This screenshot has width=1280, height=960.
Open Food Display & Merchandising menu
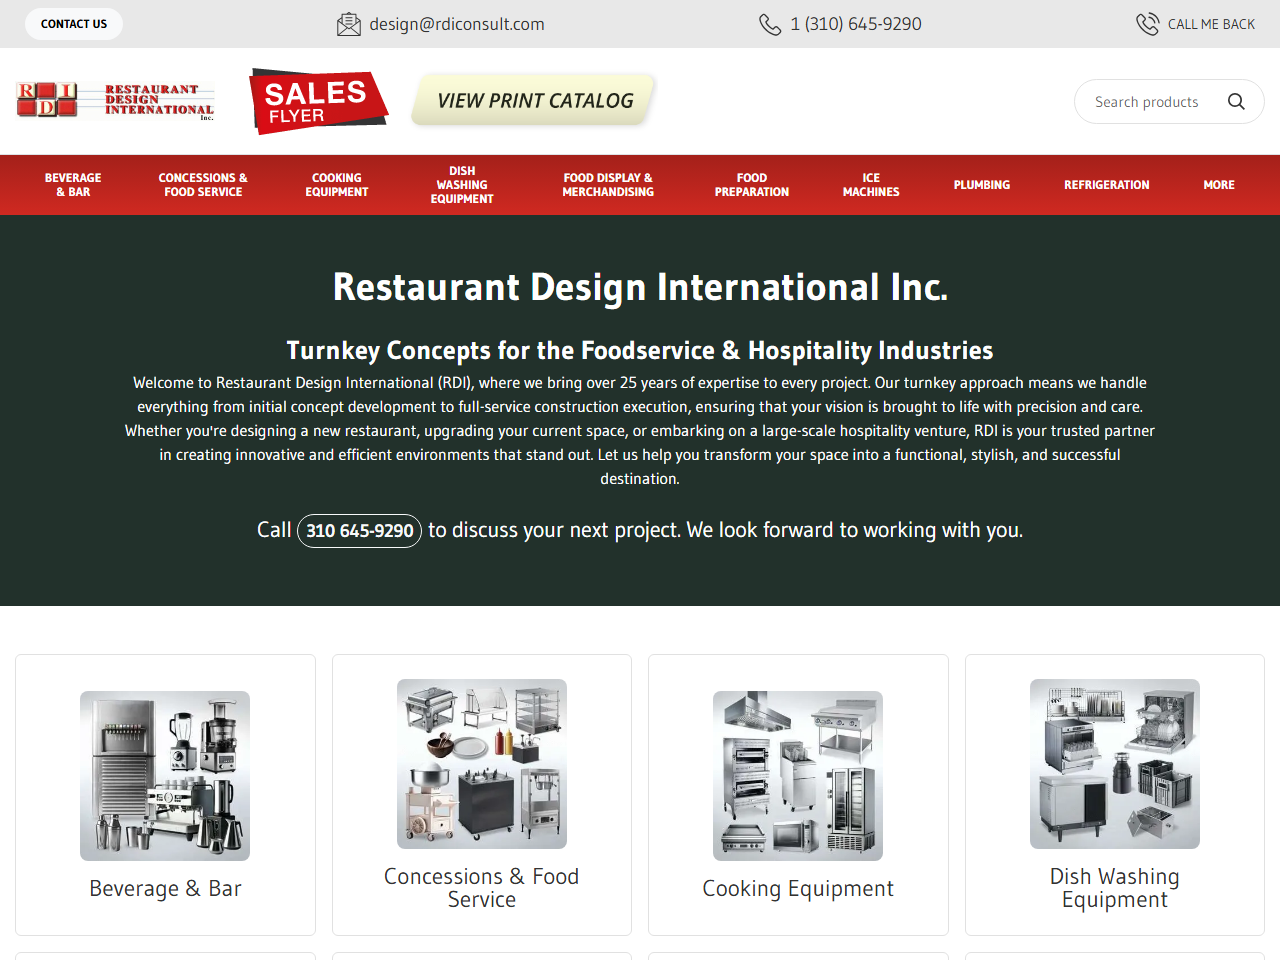tap(608, 185)
